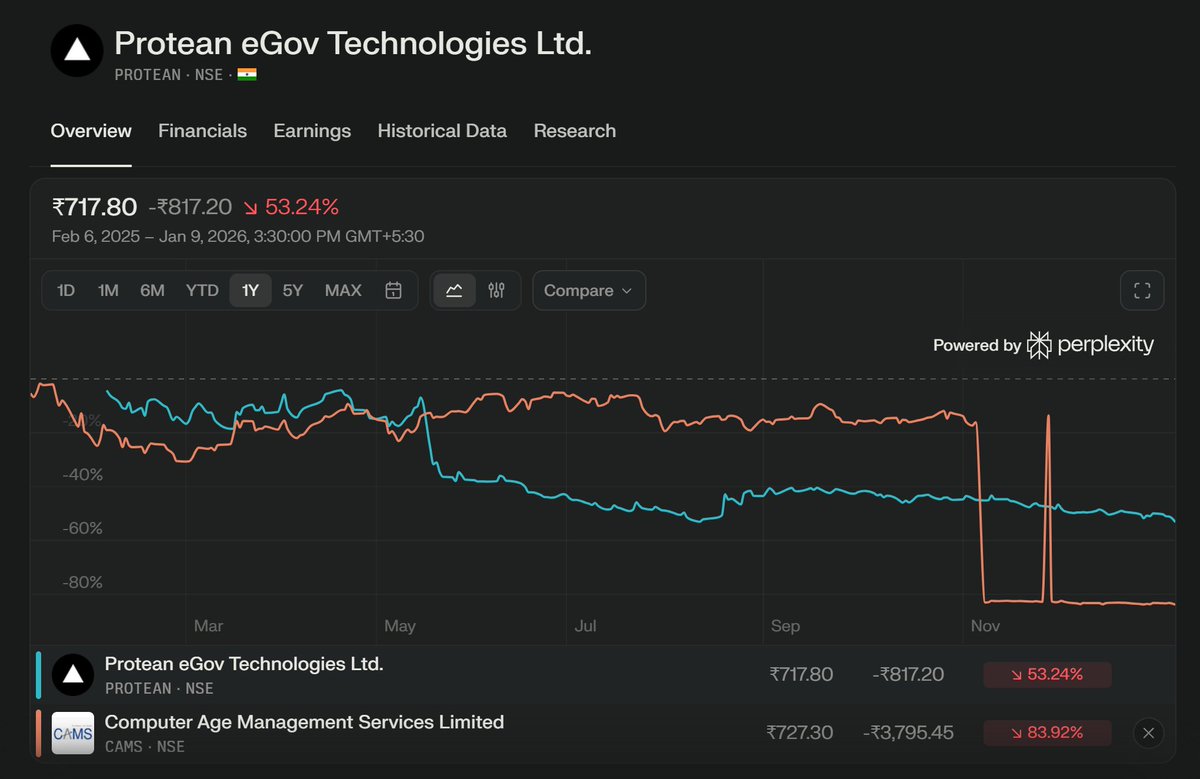Click the India flag icon
The width and height of the screenshot is (1200, 779).
point(247,75)
